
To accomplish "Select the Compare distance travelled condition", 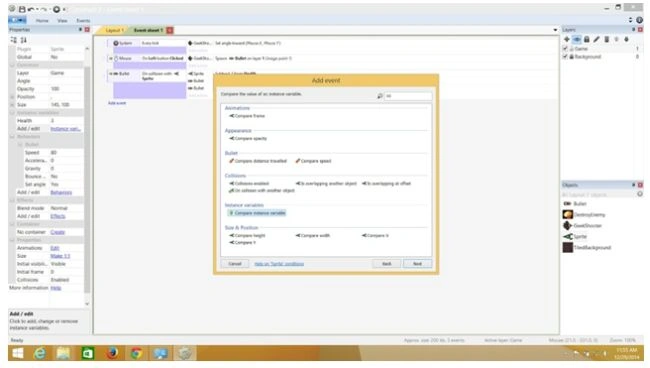I will point(258,161).
